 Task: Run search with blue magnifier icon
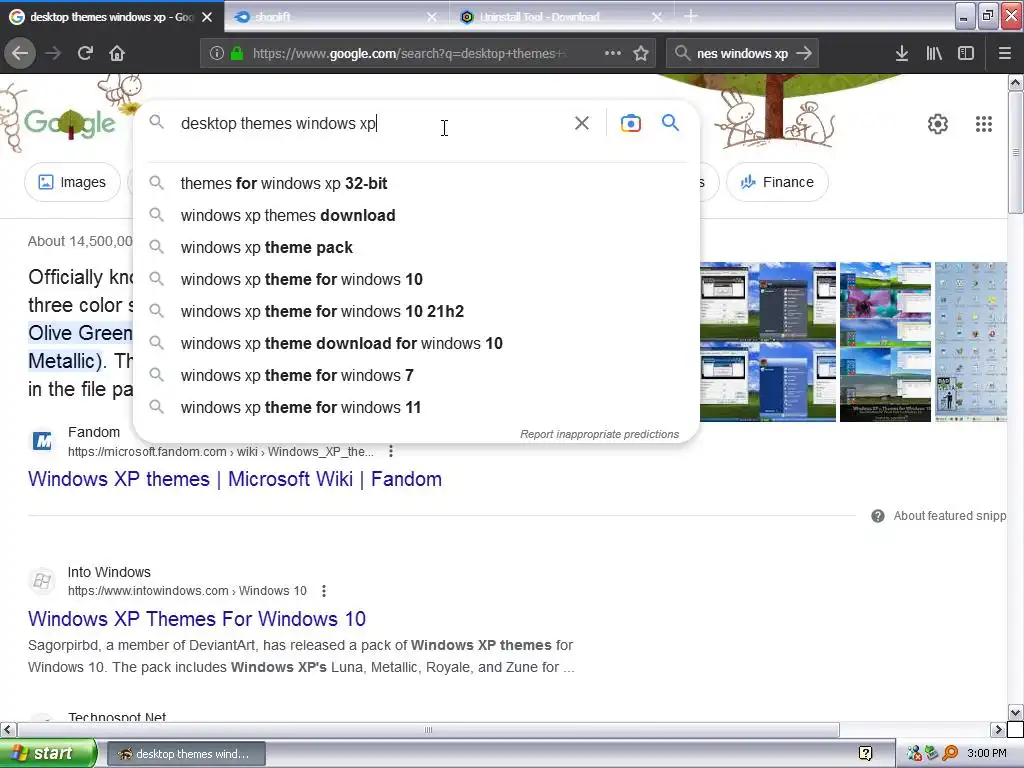pos(670,123)
